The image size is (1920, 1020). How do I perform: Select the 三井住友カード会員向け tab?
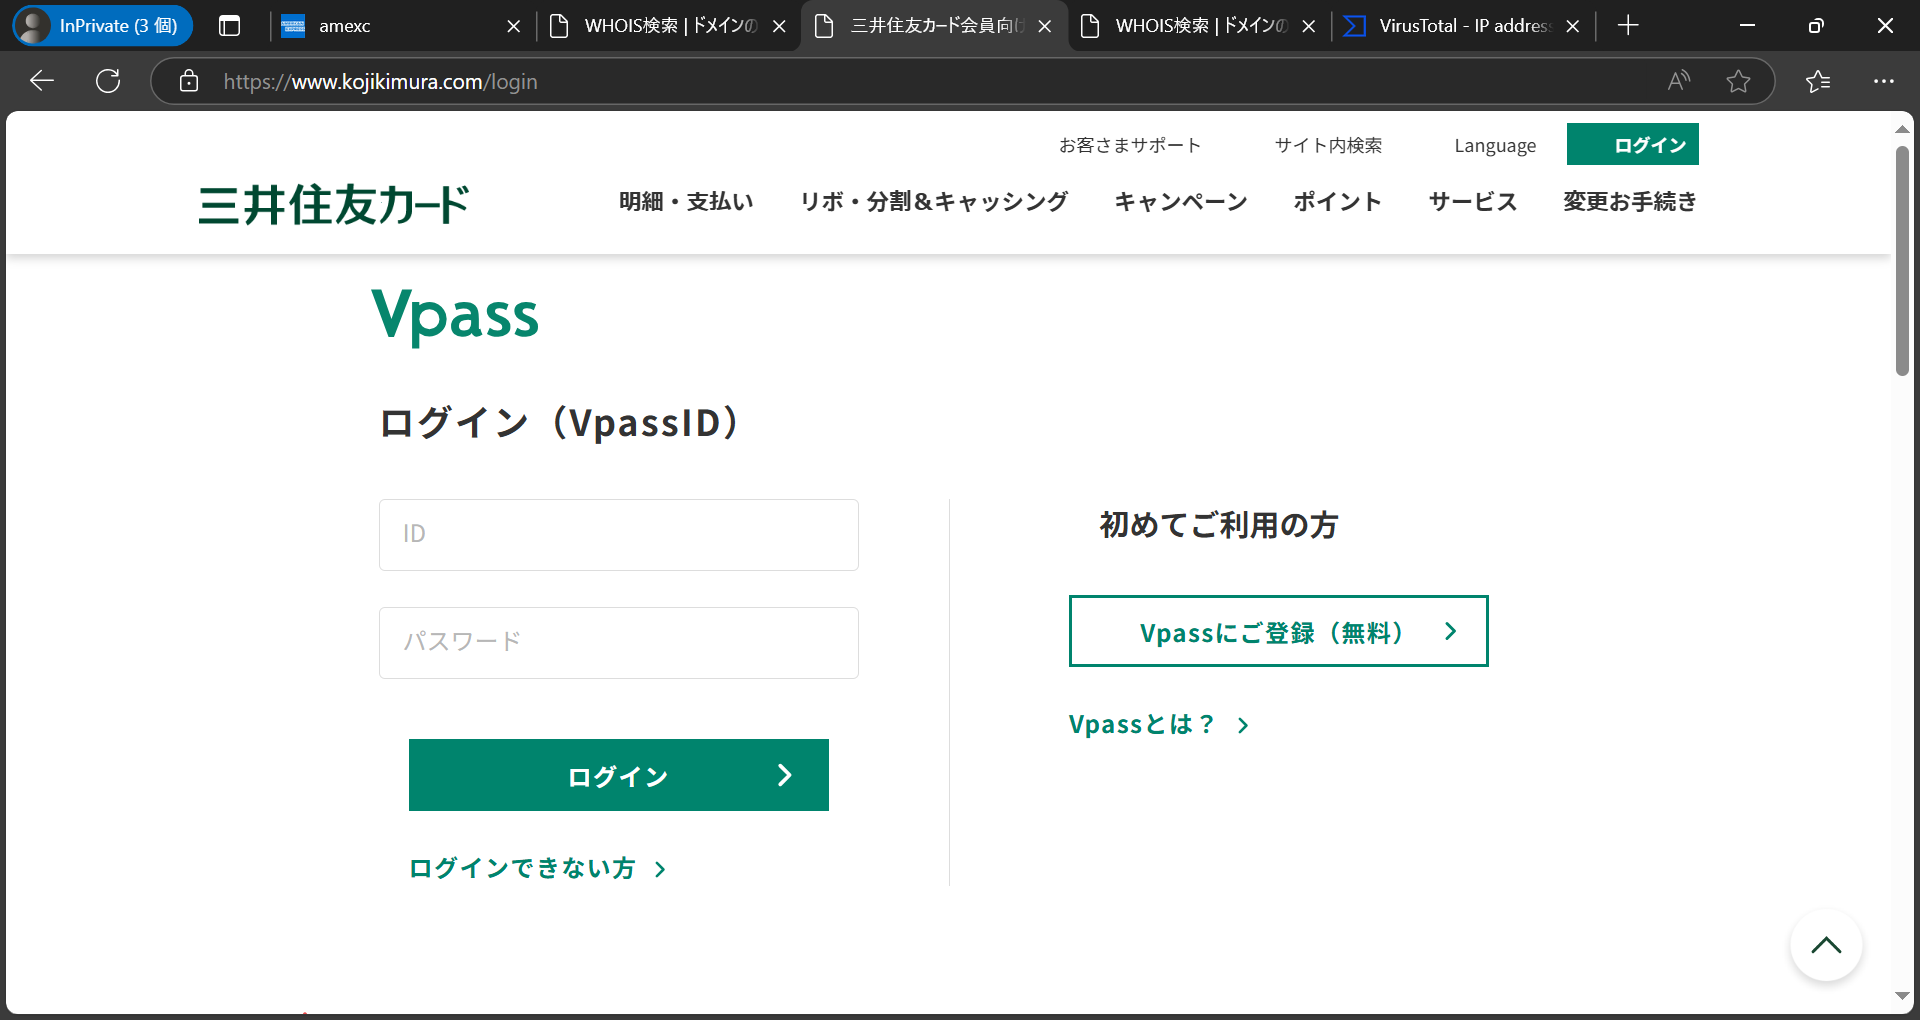click(935, 26)
